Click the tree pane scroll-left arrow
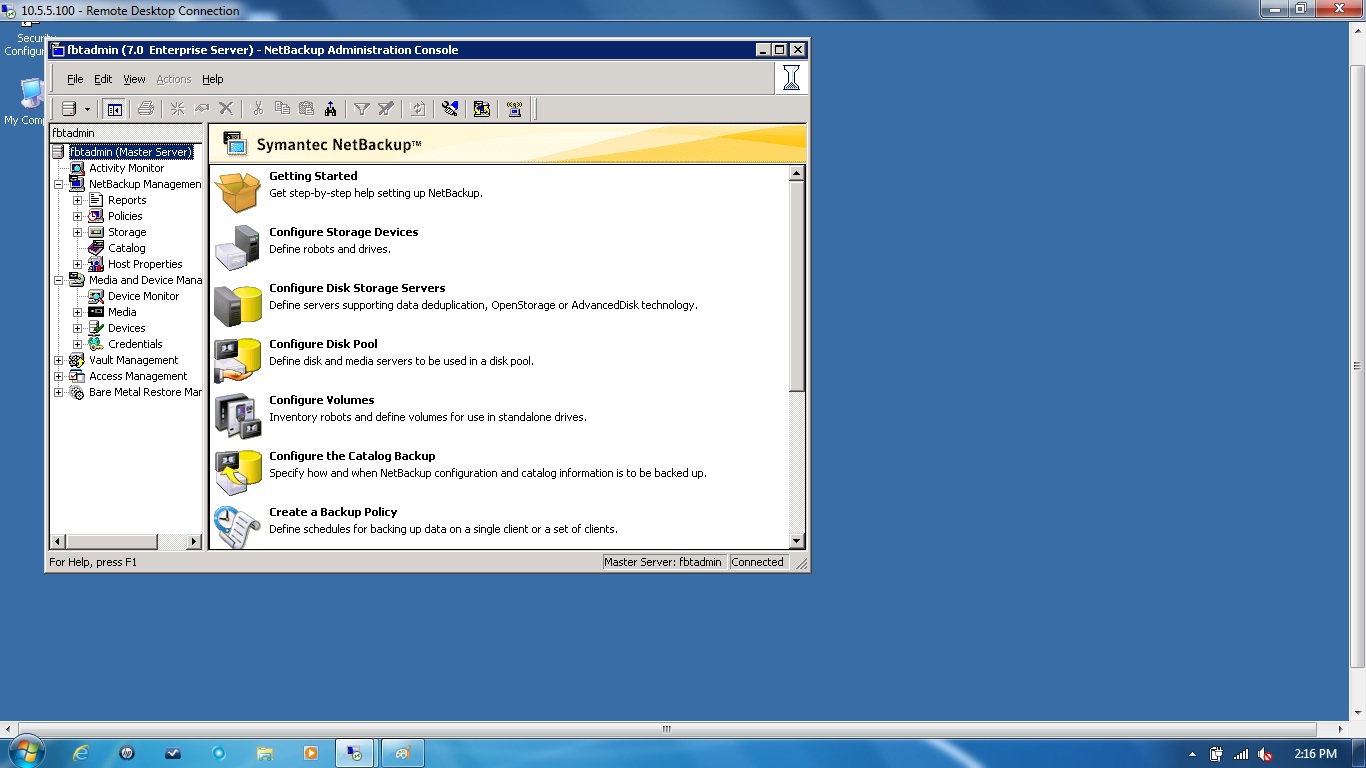The width and height of the screenshot is (1366, 768). (x=58, y=541)
